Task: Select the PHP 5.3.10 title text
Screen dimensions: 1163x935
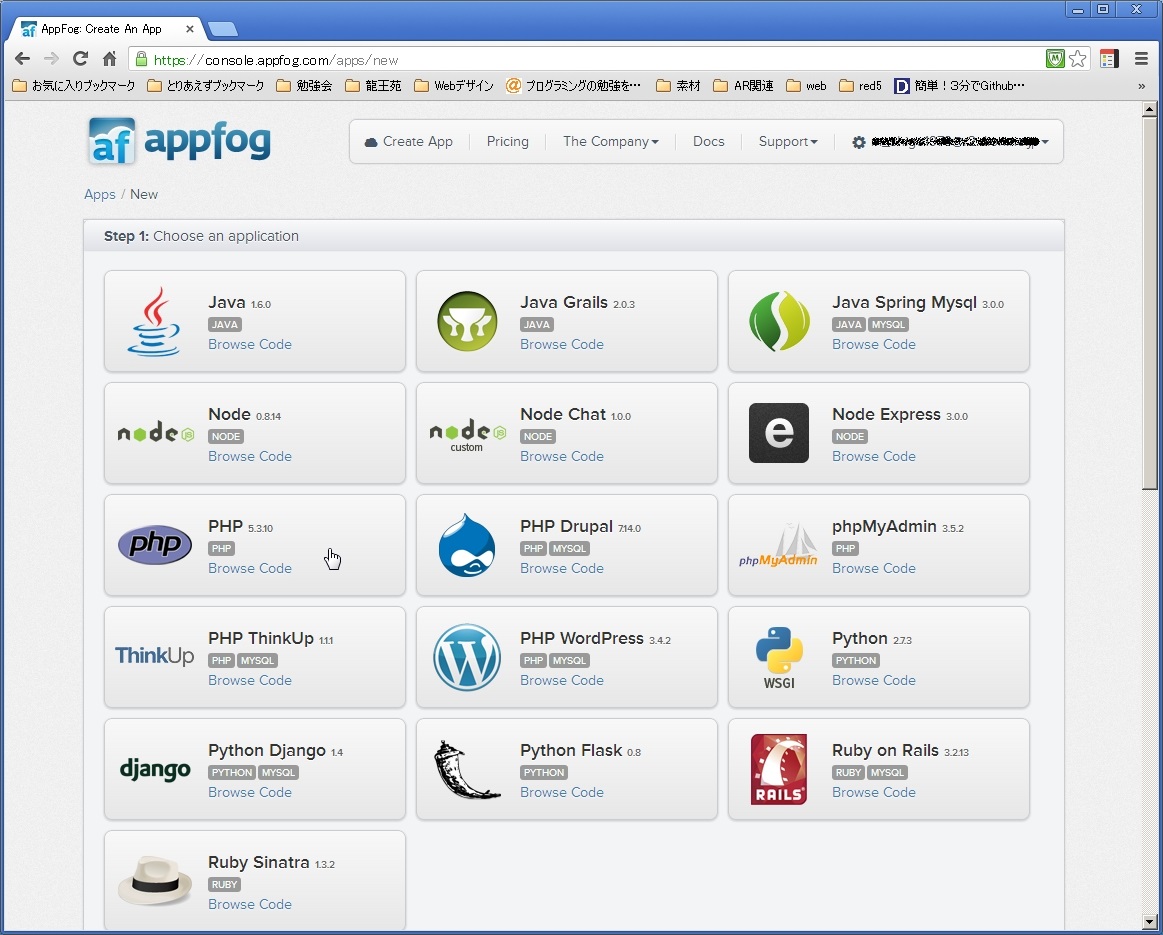Action: (x=240, y=526)
